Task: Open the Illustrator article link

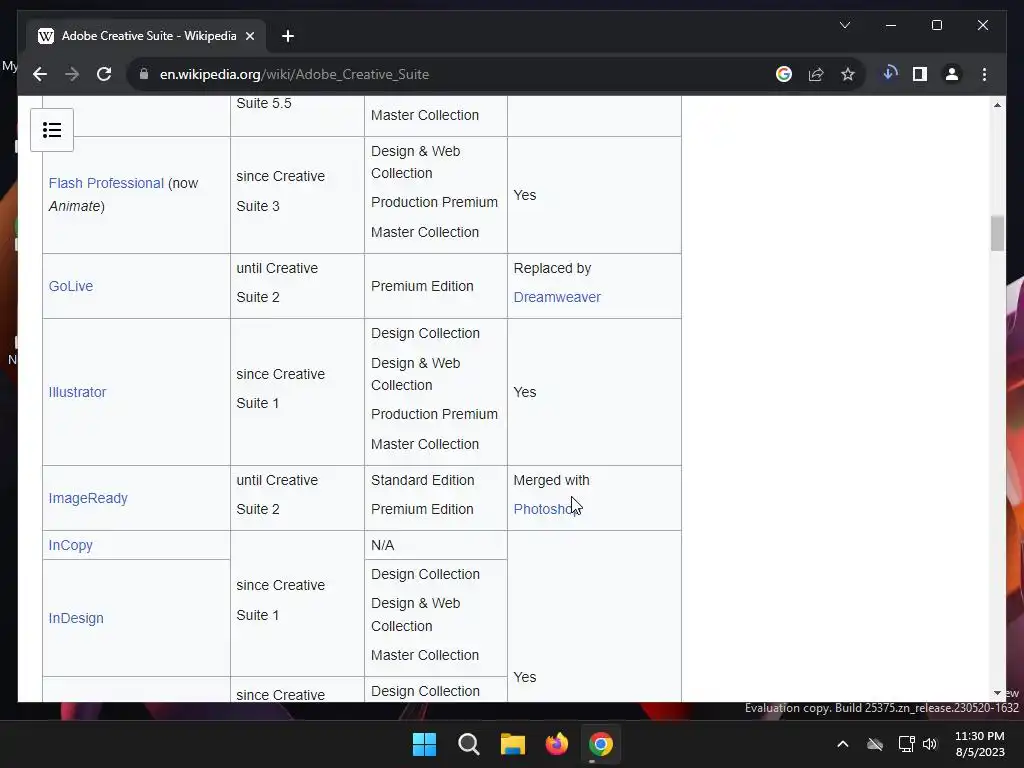Action: pos(77,392)
